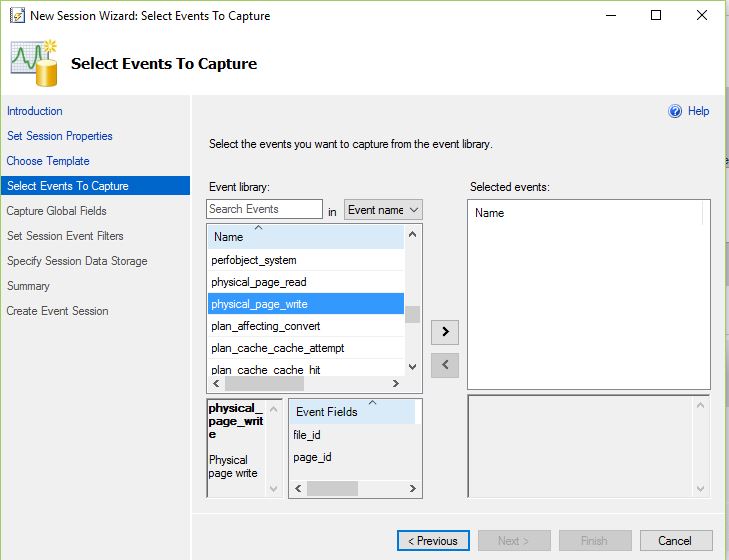Choose perfobject_system from event list
Viewport: 729px width, 560px height.
[254, 260]
